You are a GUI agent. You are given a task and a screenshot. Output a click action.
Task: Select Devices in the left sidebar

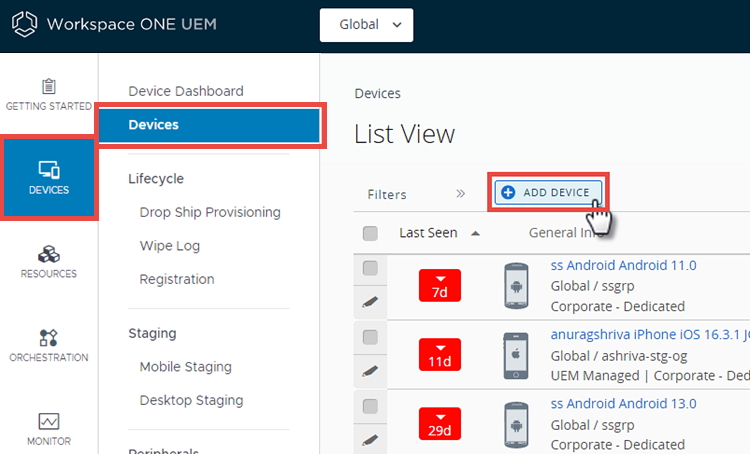(49, 178)
